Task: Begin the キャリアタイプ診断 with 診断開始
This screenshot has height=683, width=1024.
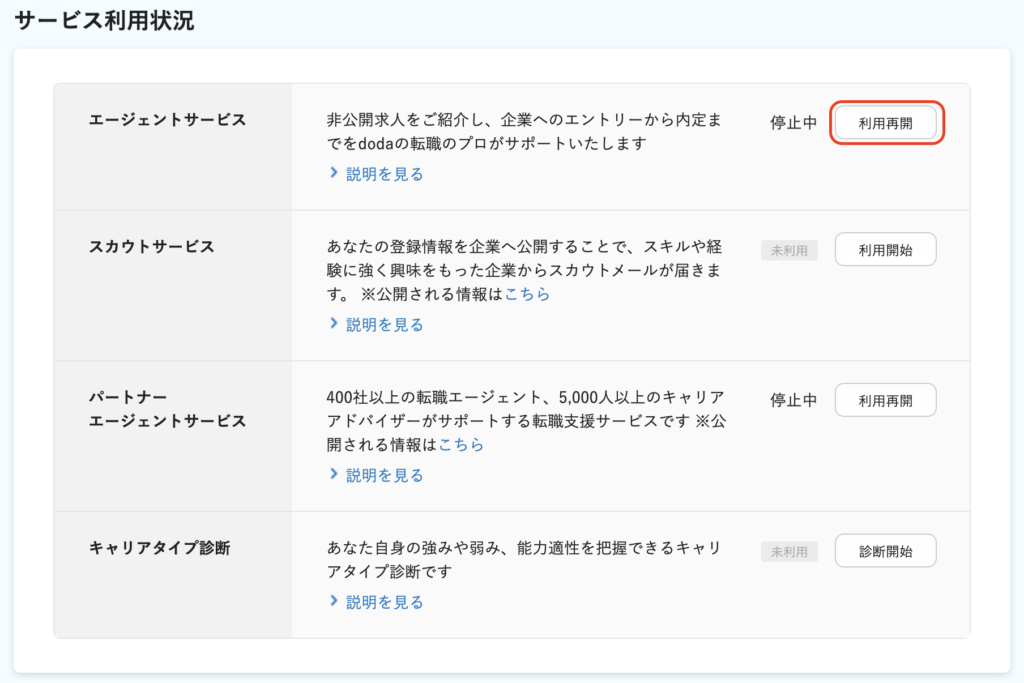Action: [885, 550]
